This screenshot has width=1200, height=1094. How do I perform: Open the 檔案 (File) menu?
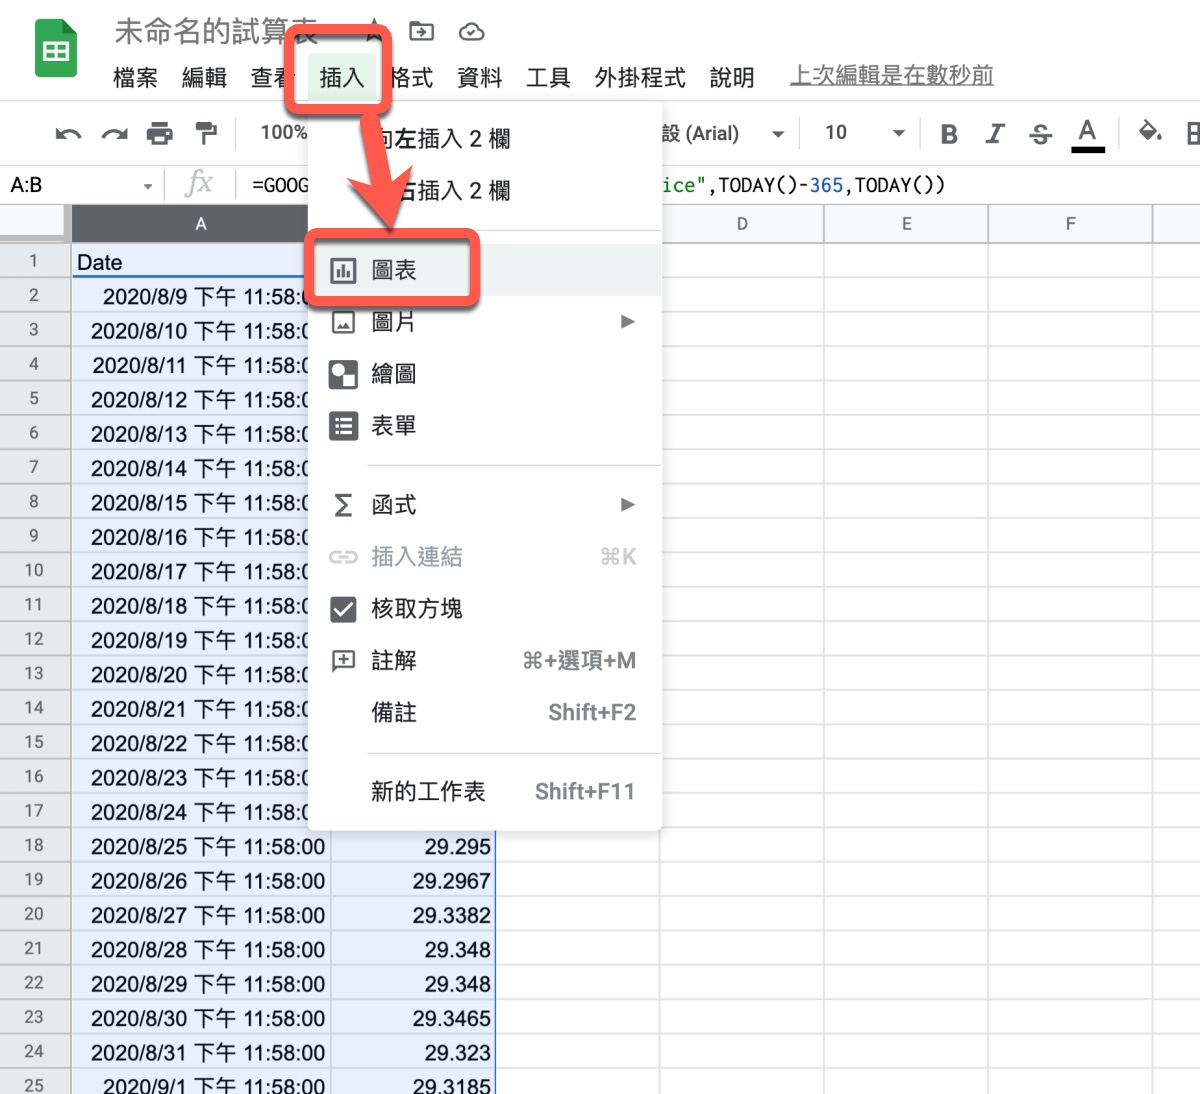(x=135, y=77)
